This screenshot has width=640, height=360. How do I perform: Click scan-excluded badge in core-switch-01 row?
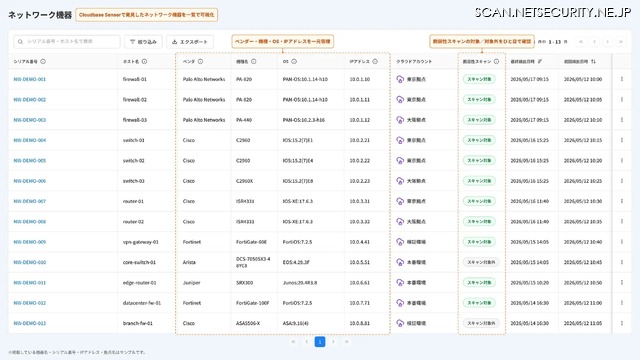481,262
